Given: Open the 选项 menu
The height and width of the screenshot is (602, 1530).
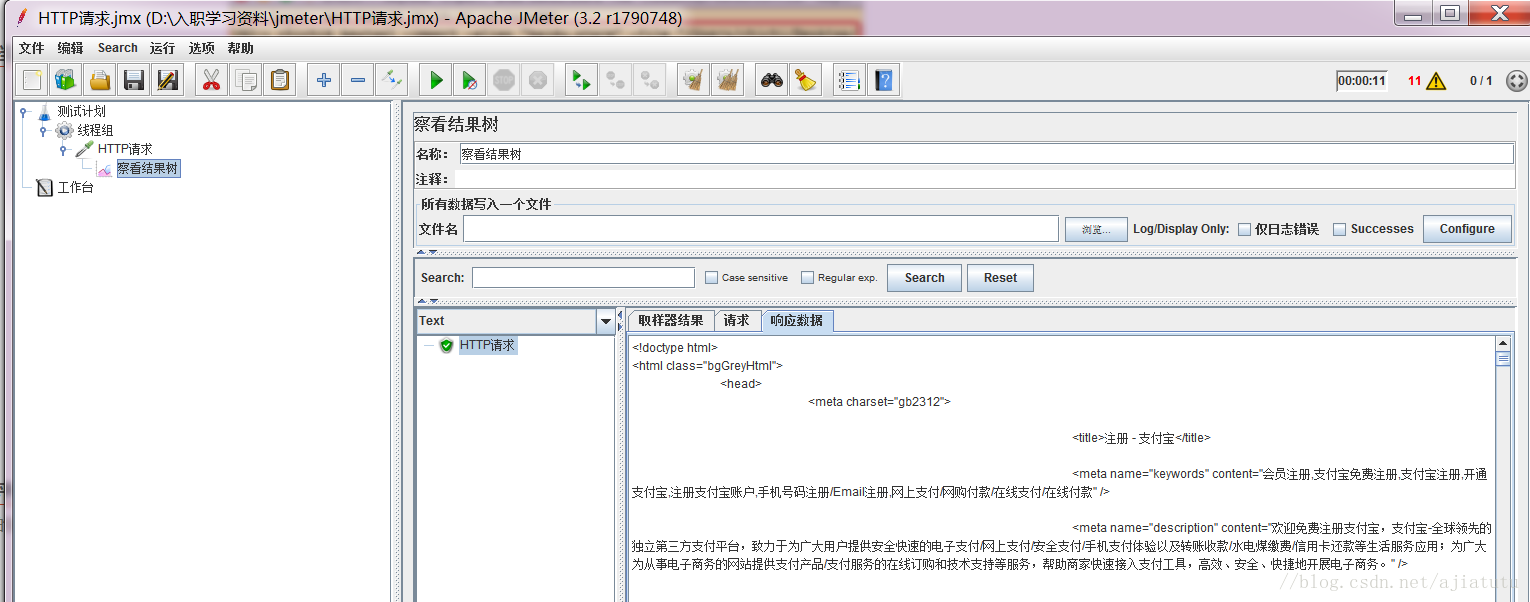Looking at the screenshot, I should tap(201, 48).
